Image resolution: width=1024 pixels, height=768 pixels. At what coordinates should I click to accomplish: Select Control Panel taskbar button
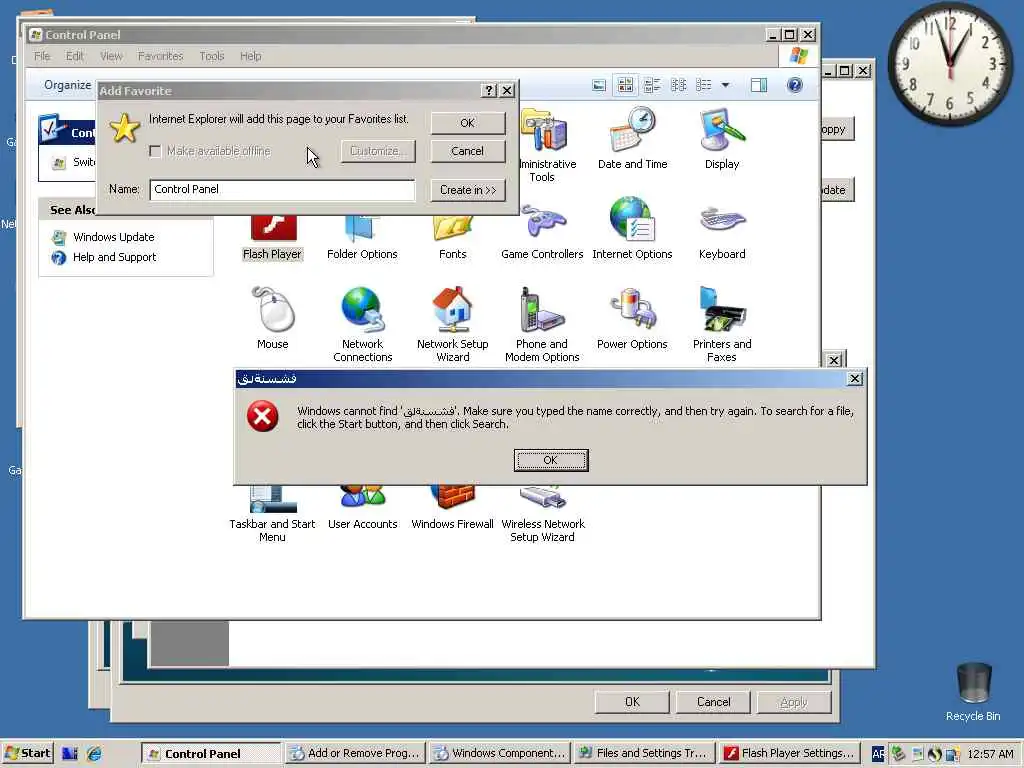click(x=210, y=754)
